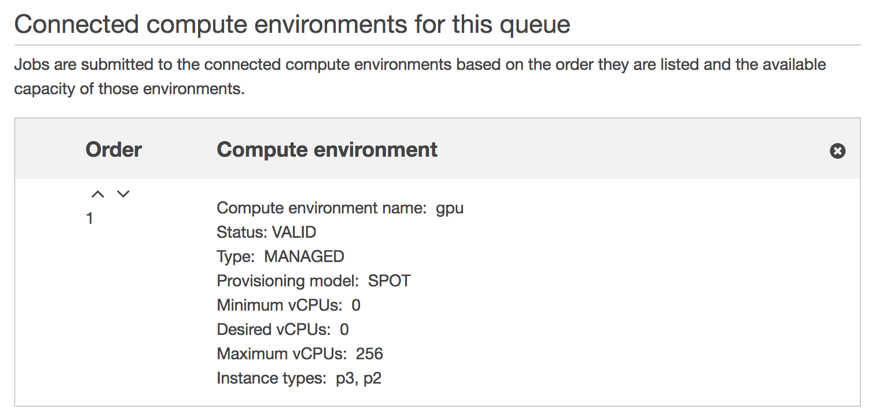Image resolution: width=874 pixels, height=420 pixels.
Task: Move compute environment down in order
Action: [x=123, y=194]
